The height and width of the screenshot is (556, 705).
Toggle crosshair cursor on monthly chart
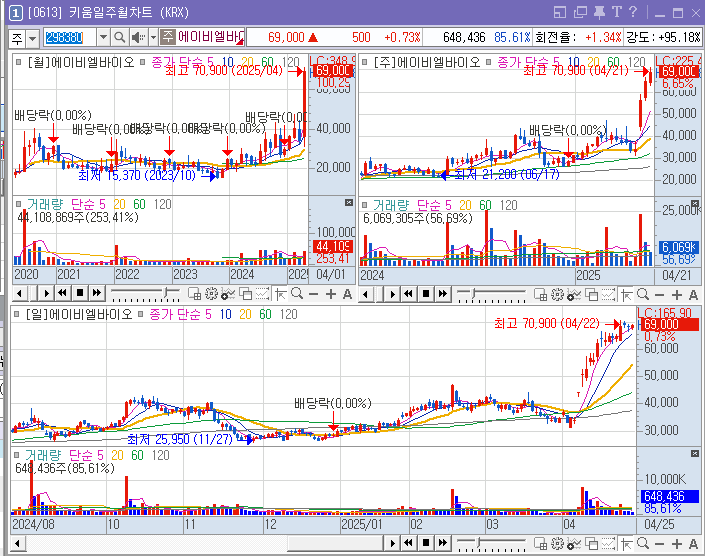point(281,294)
